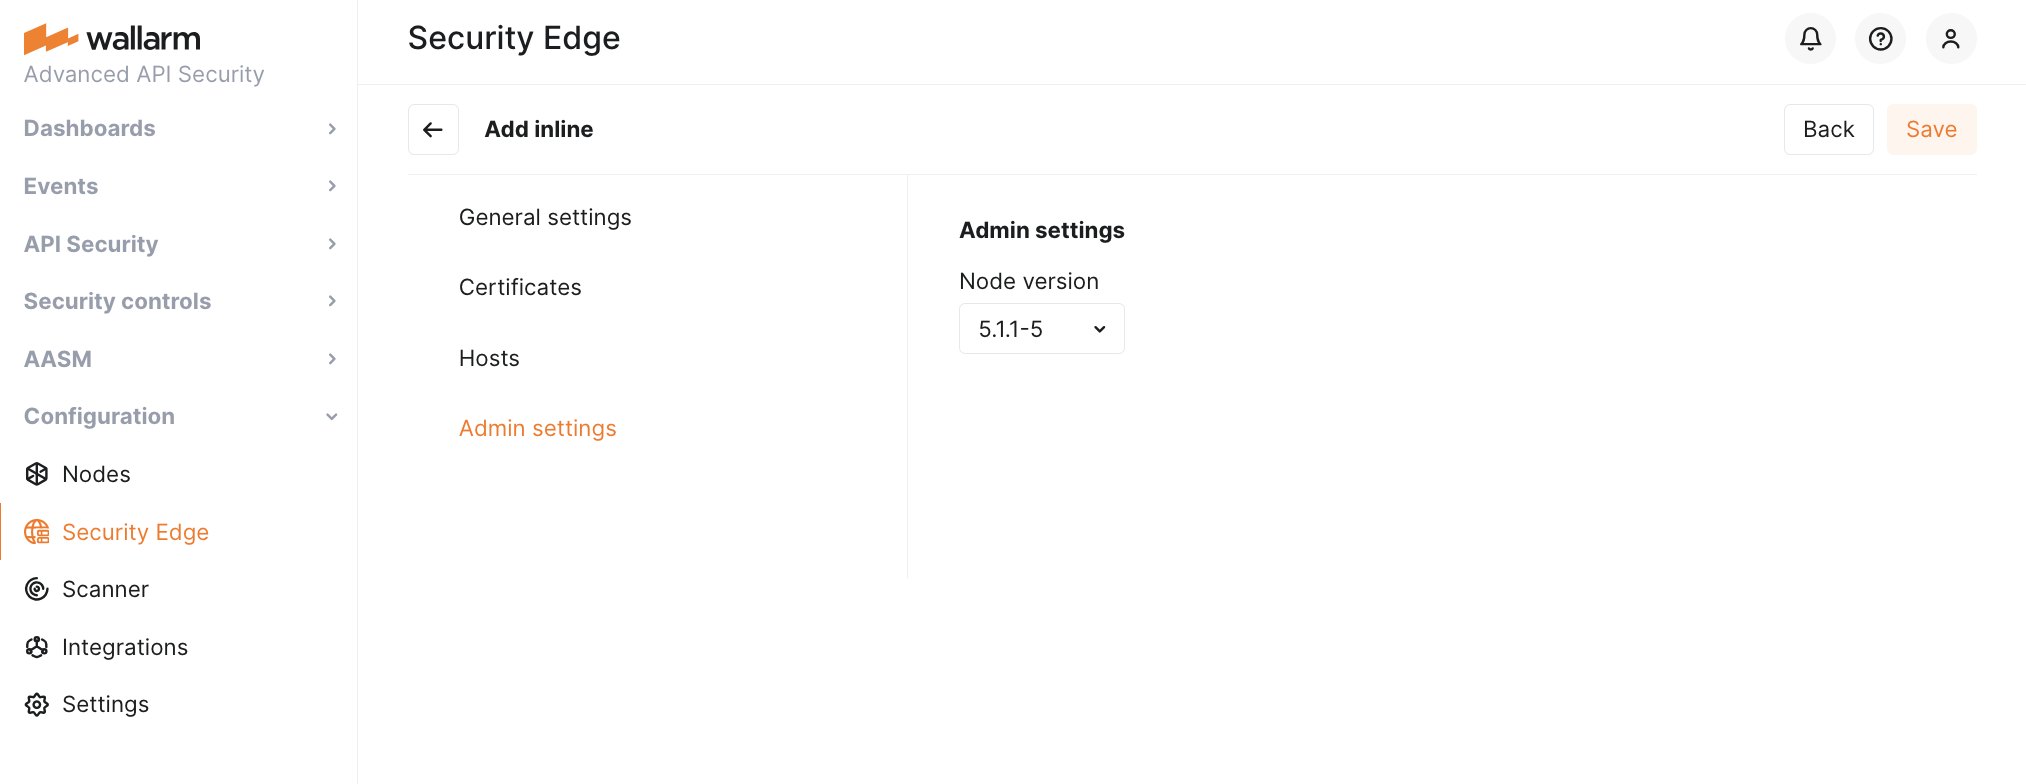Expand the API Security section
Screen dimensions: 2026x784
coord(180,244)
